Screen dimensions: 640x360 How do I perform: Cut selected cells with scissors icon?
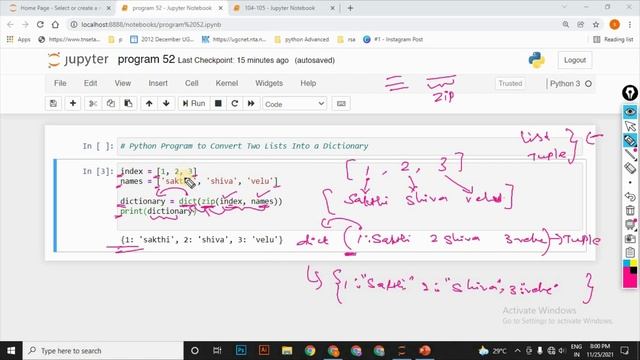93,104
